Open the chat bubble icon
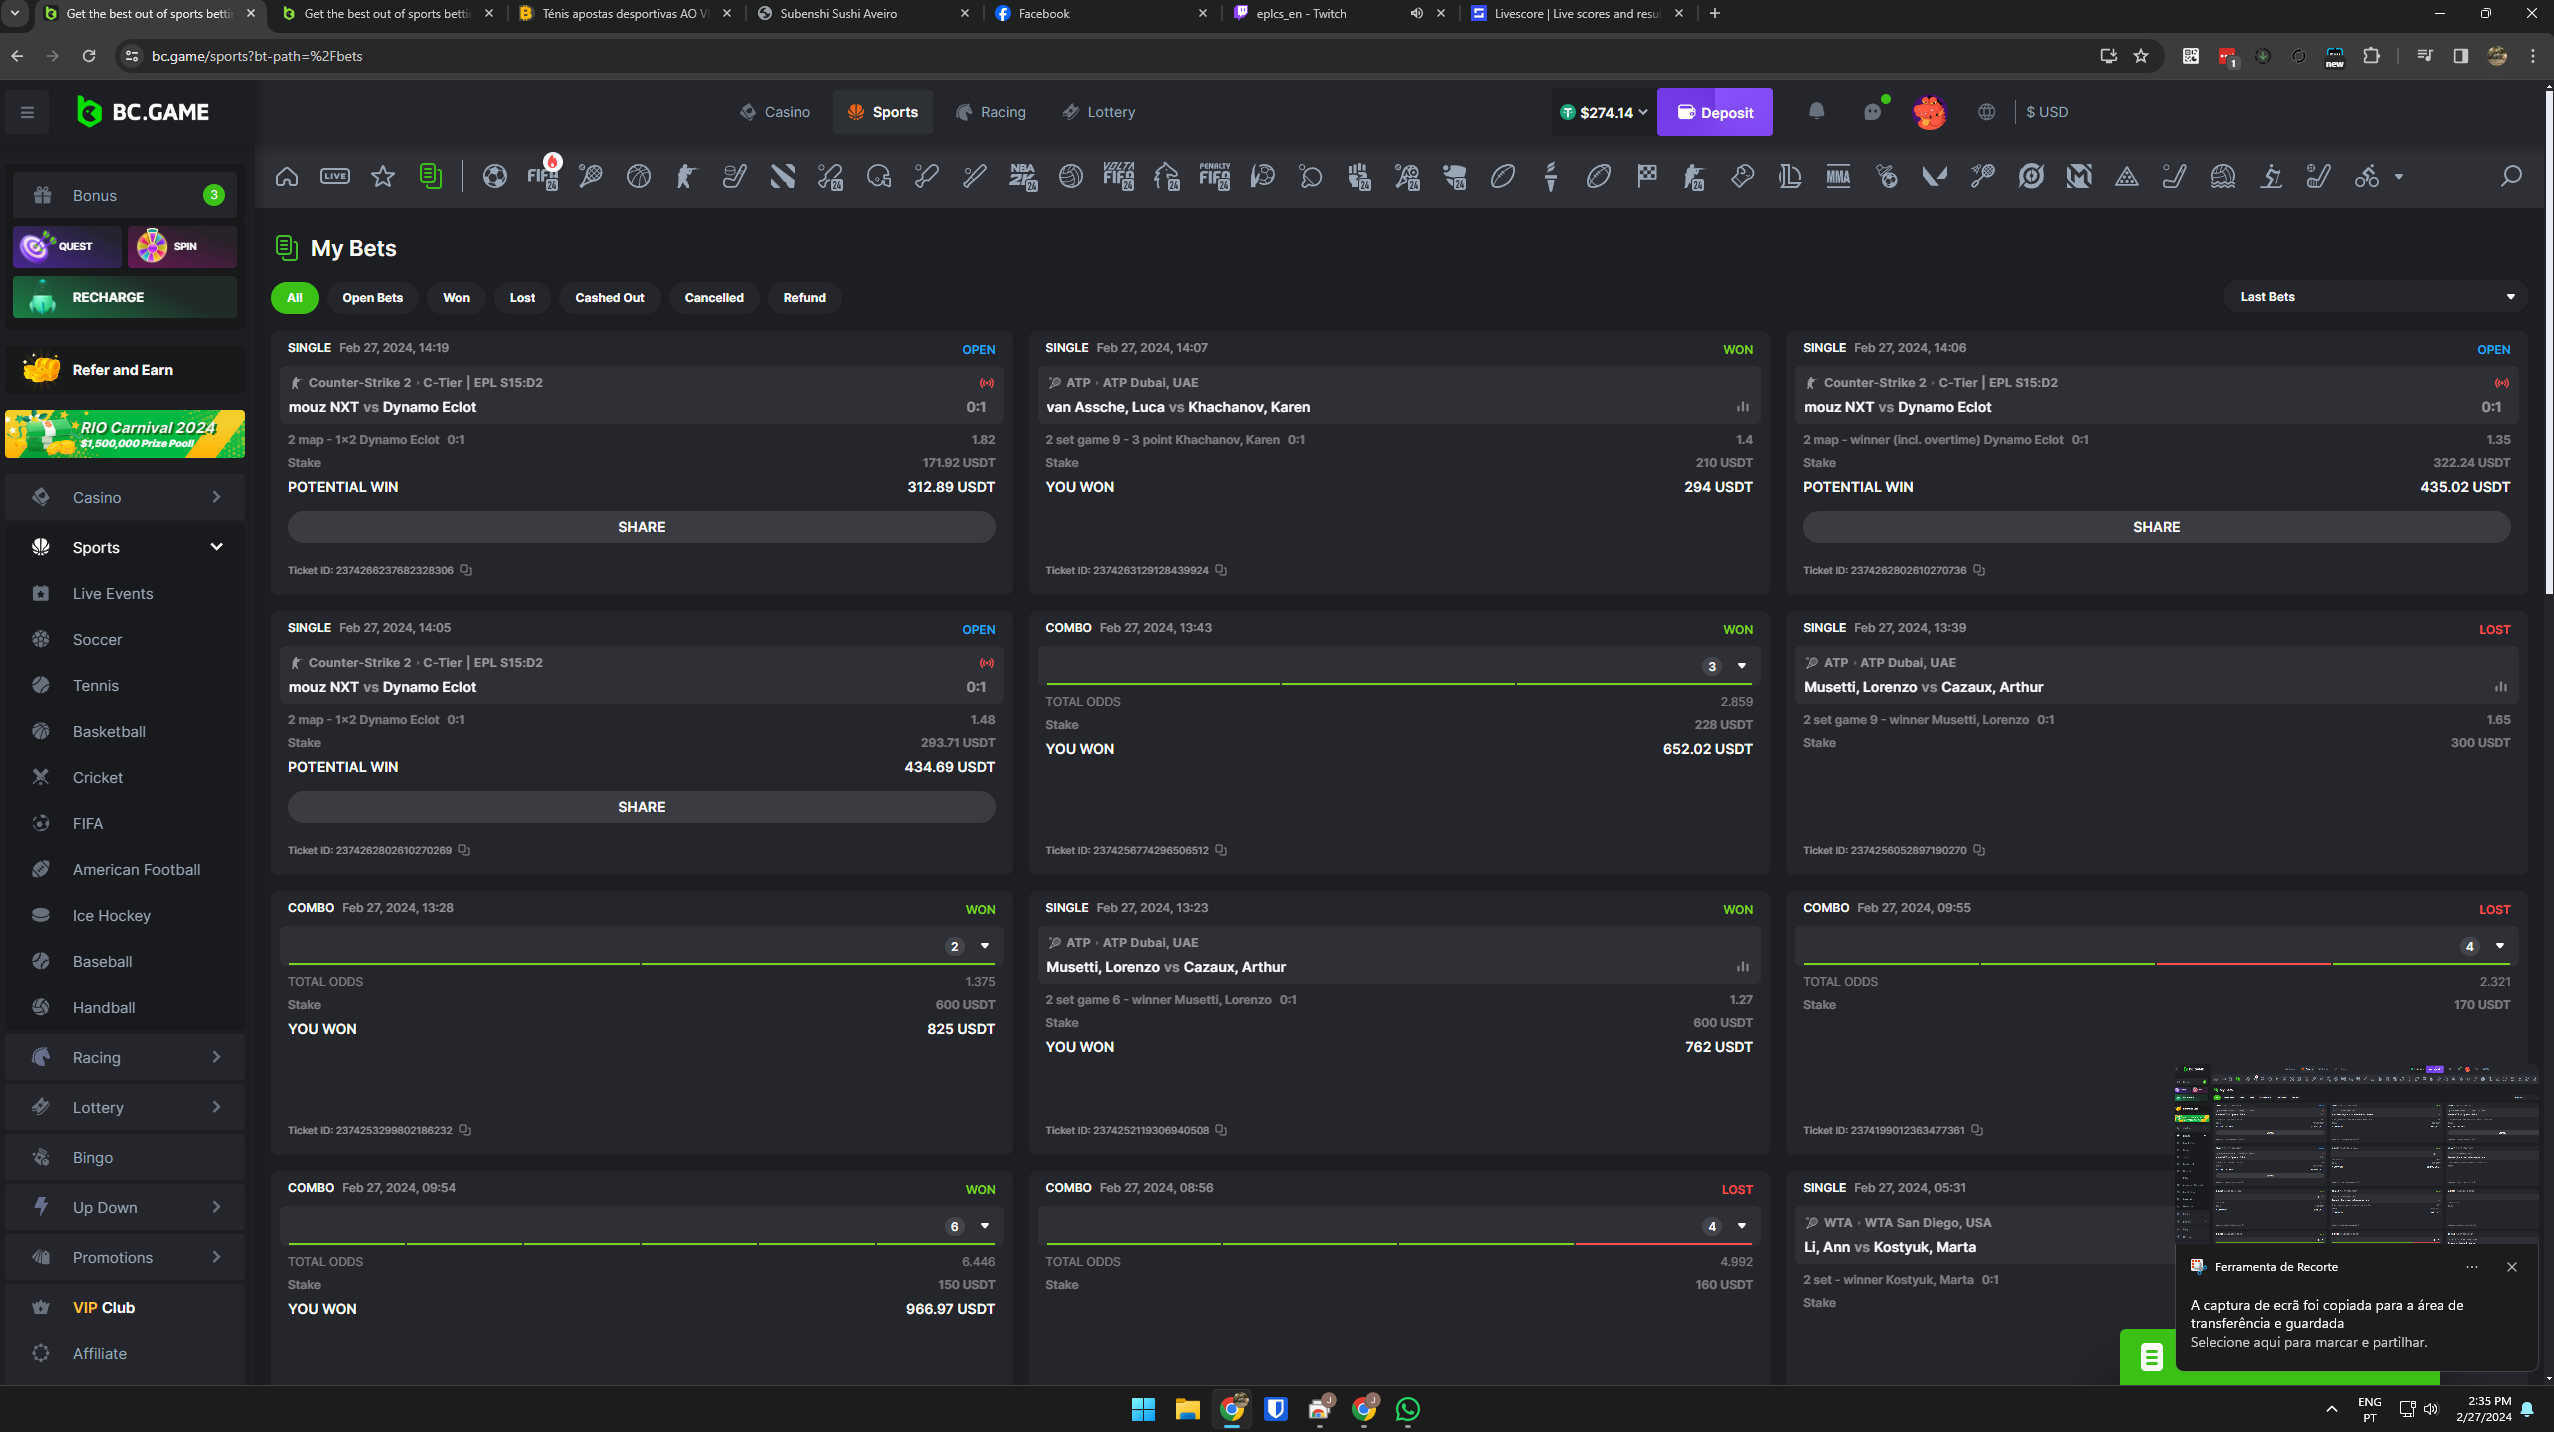The width and height of the screenshot is (2554, 1432). [x=1873, y=112]
